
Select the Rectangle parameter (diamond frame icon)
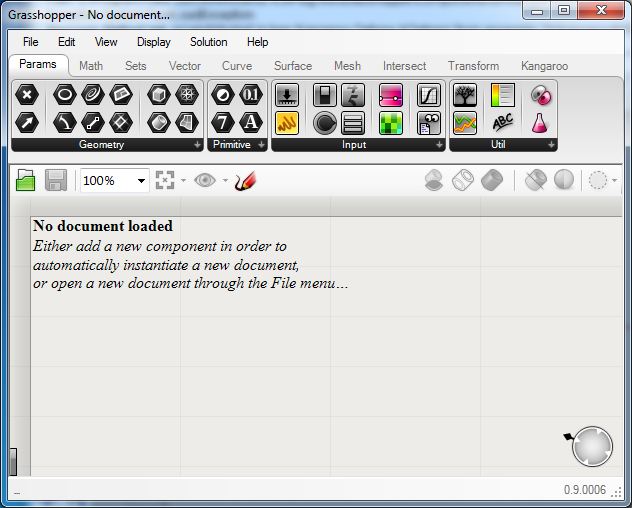[x=121, y=123]
